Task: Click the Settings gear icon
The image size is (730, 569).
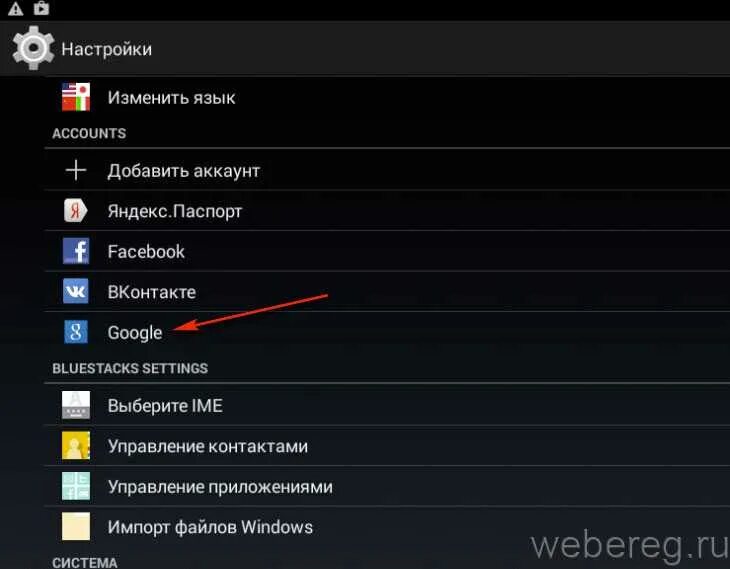Action: [33, 48]
